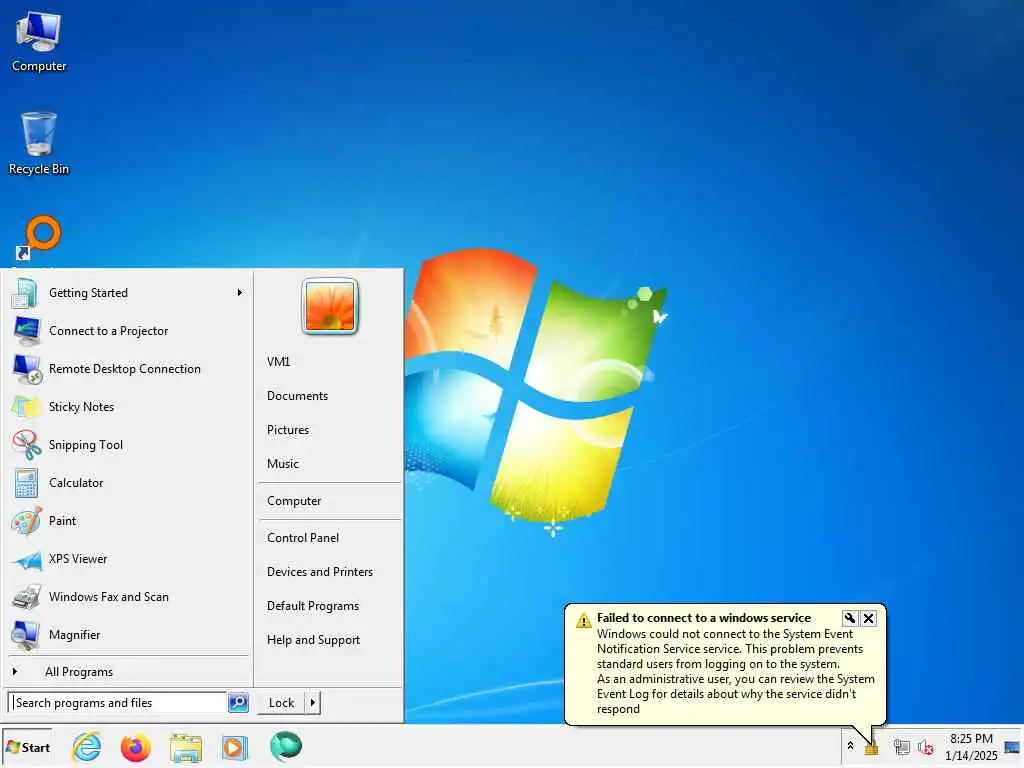
Task: Click the network tray icon
Action: coord(901,747)
